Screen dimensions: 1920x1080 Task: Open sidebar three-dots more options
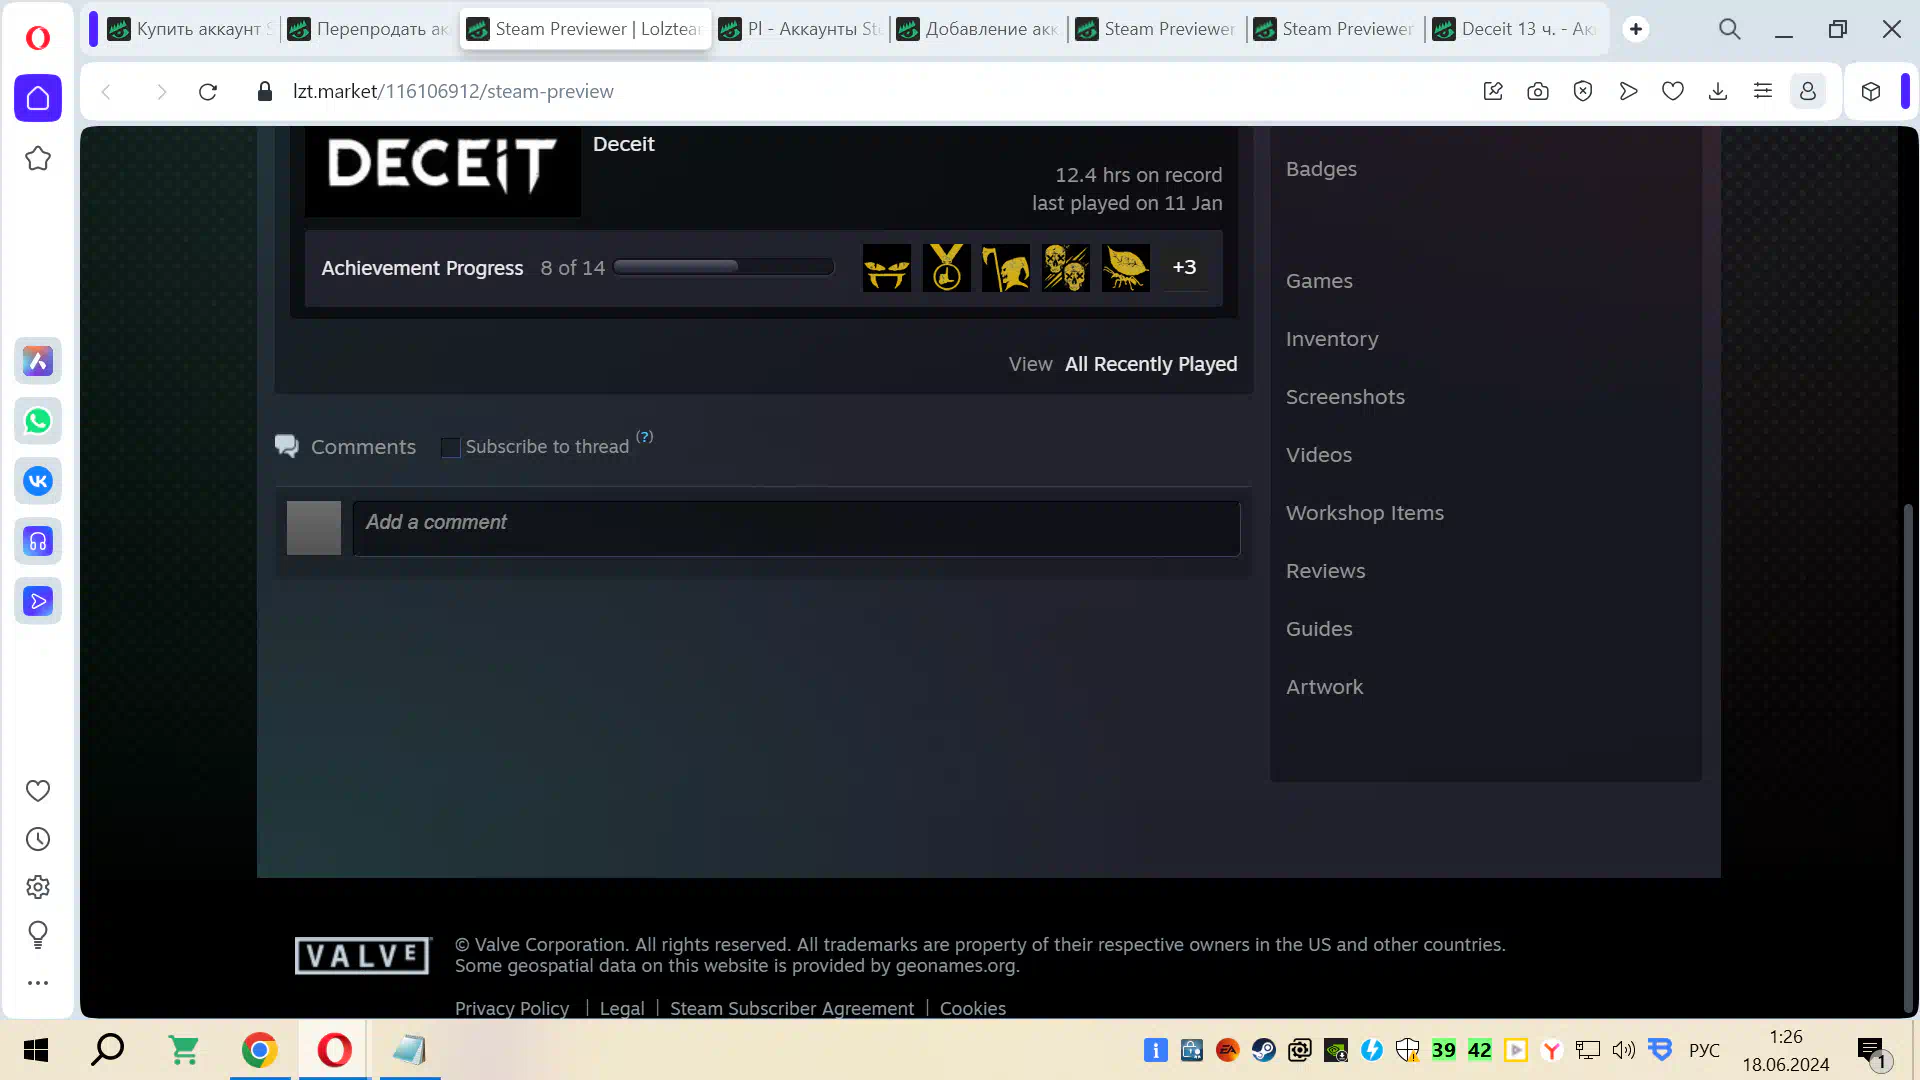coord(38,983)
